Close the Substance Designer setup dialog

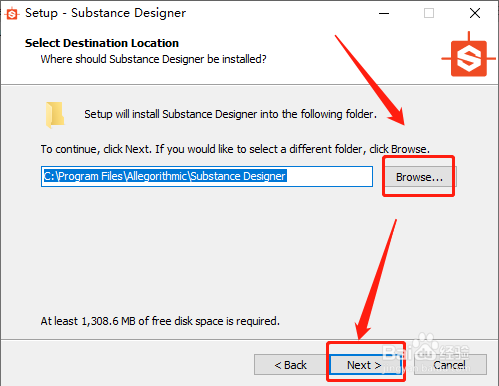pos(475,13)
